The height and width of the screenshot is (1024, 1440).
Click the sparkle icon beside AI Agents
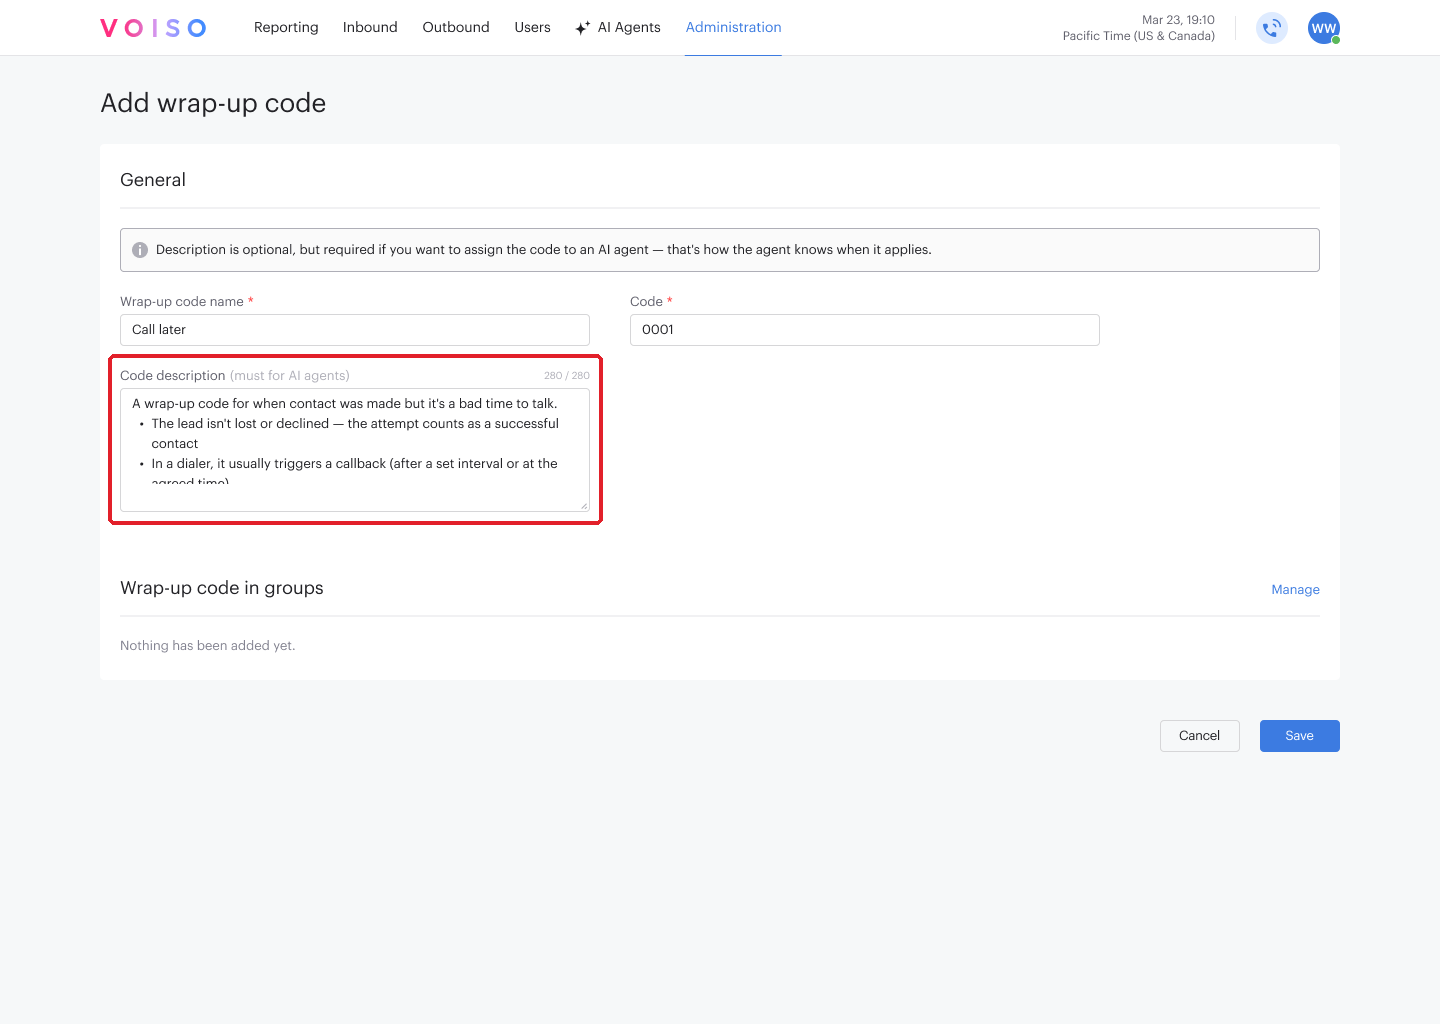click(582, 28)
